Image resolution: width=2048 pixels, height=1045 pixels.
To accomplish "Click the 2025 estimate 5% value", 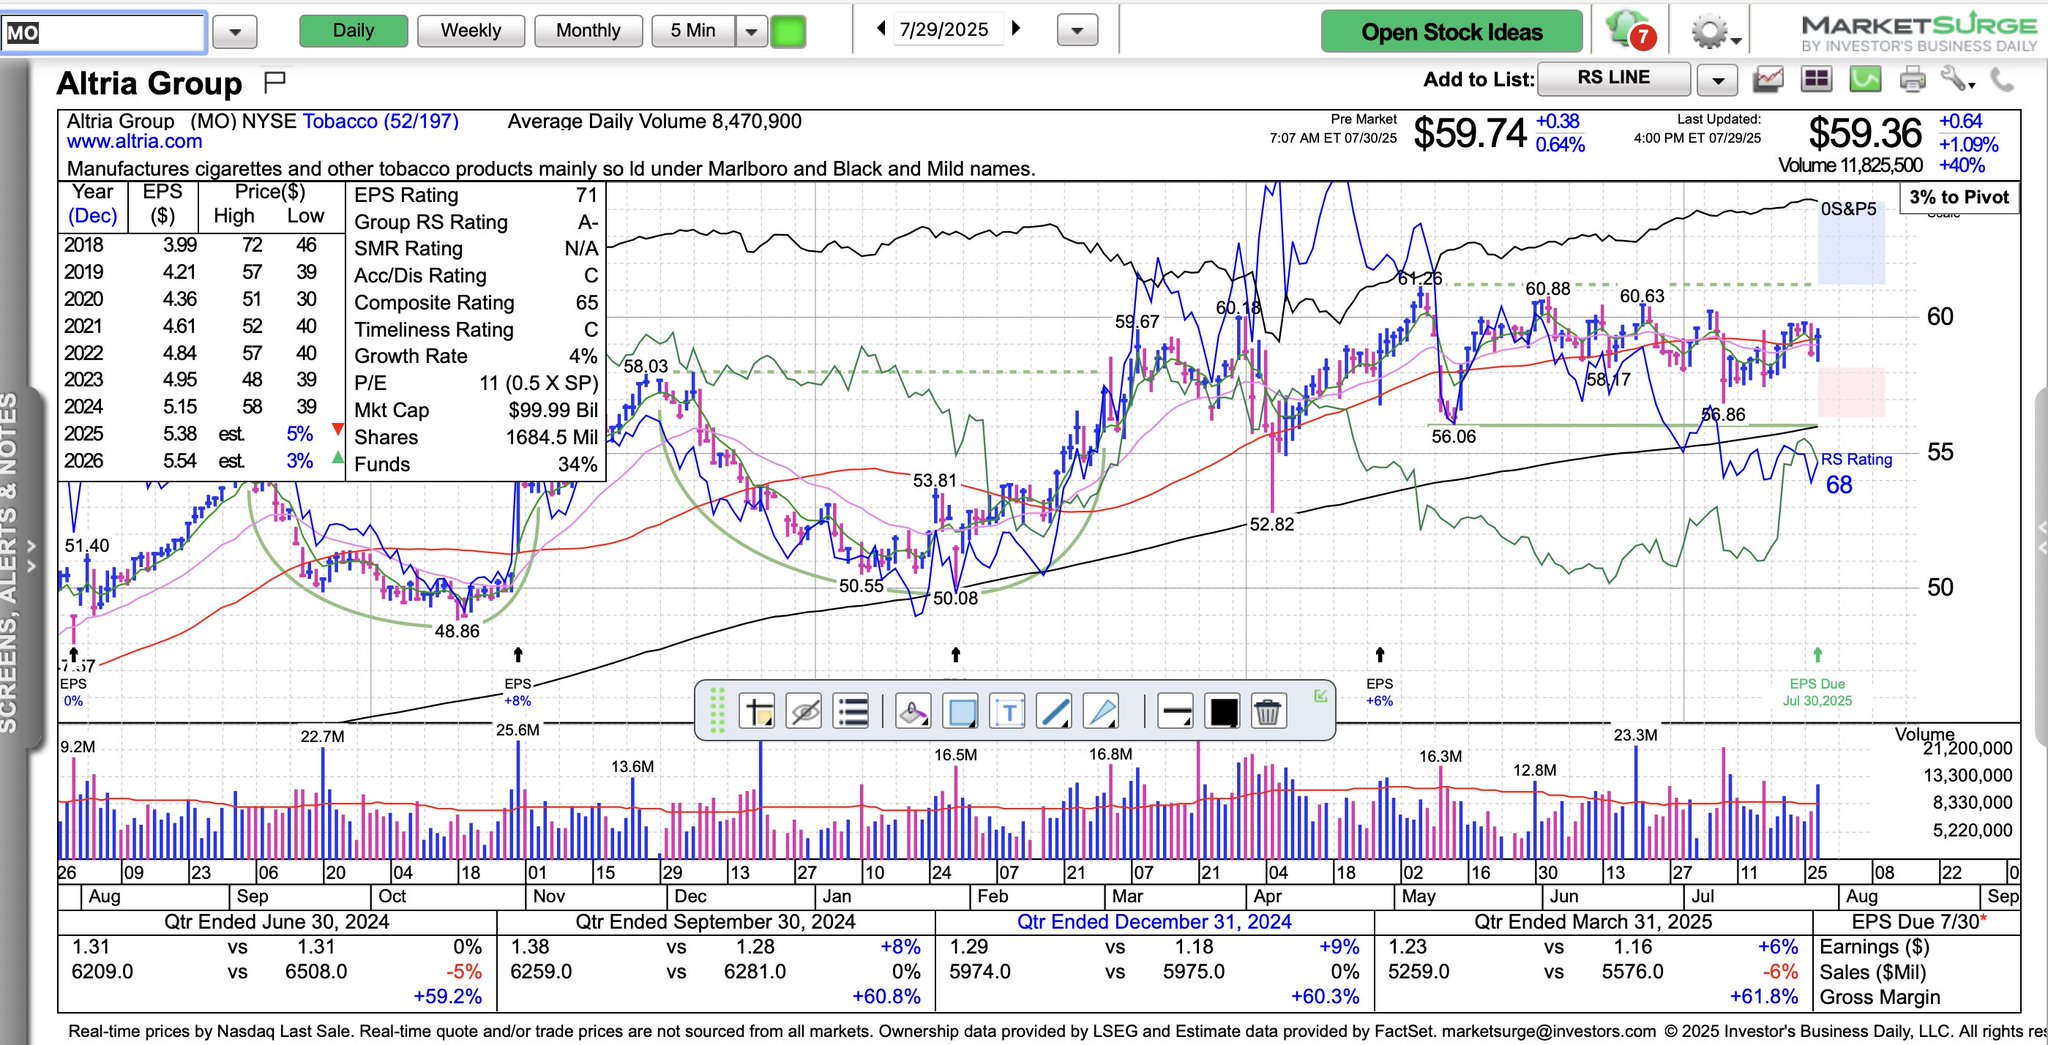I will point(299,434).
